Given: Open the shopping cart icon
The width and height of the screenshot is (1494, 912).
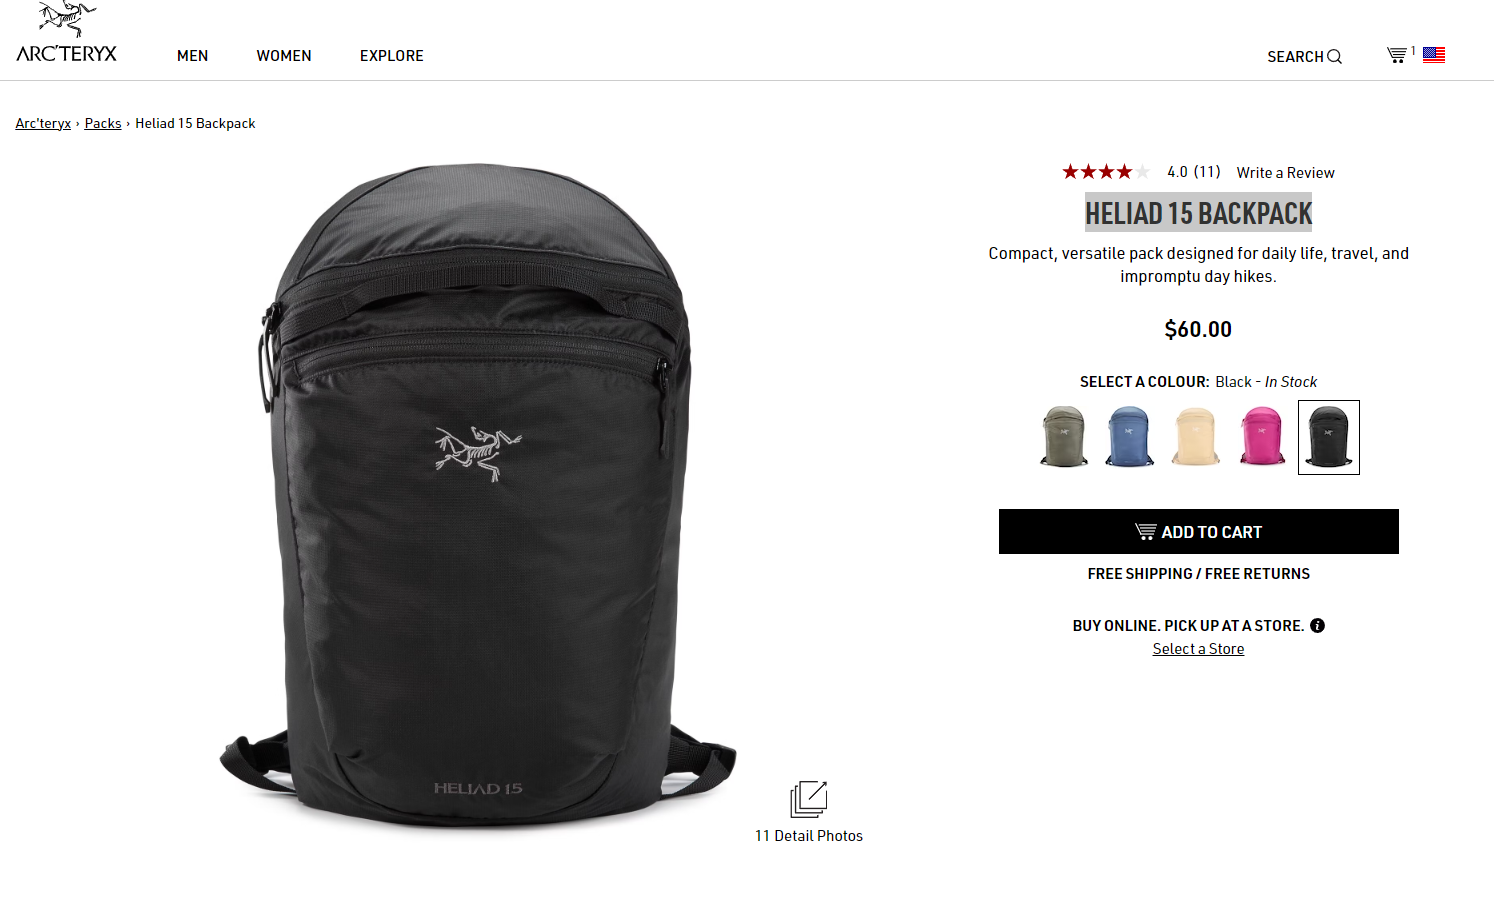Looking at the screenshot, I should (1397, 55).
